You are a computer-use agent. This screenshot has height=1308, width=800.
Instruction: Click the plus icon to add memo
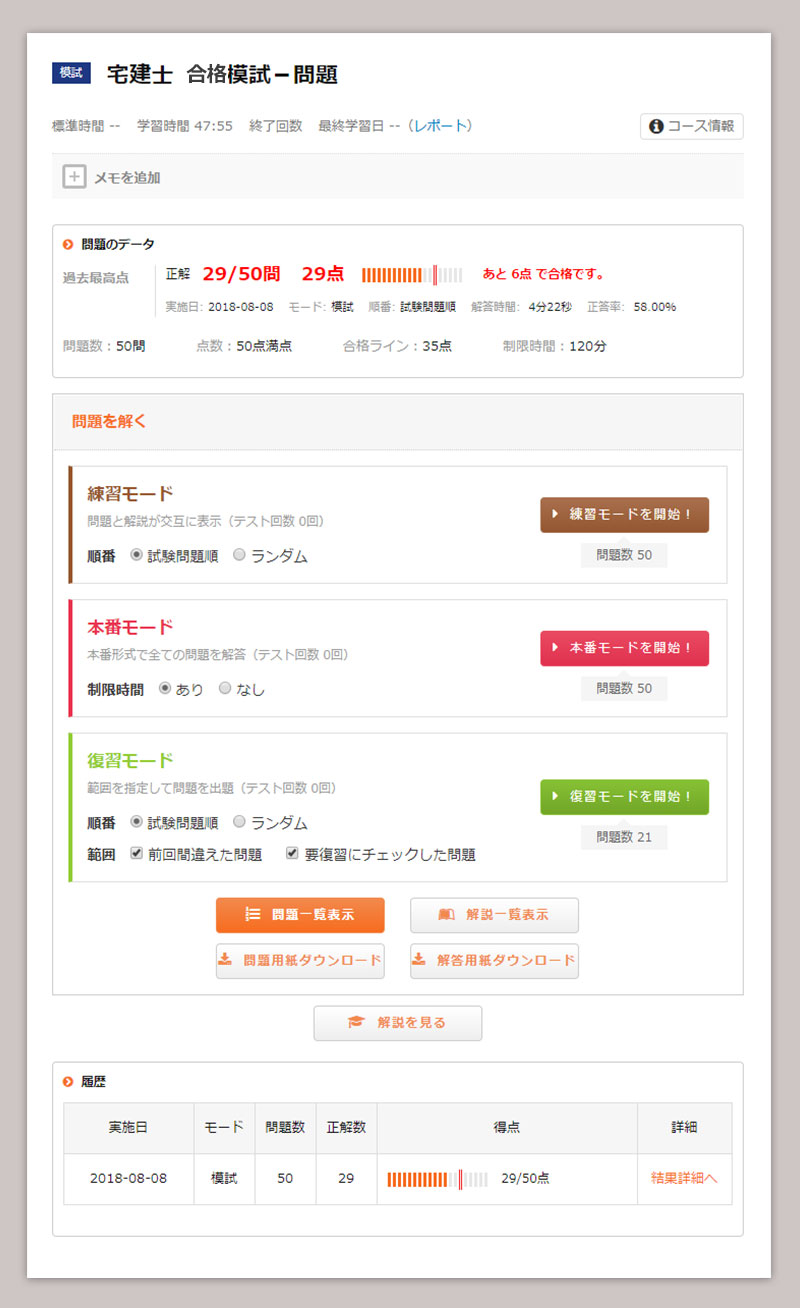74,177
